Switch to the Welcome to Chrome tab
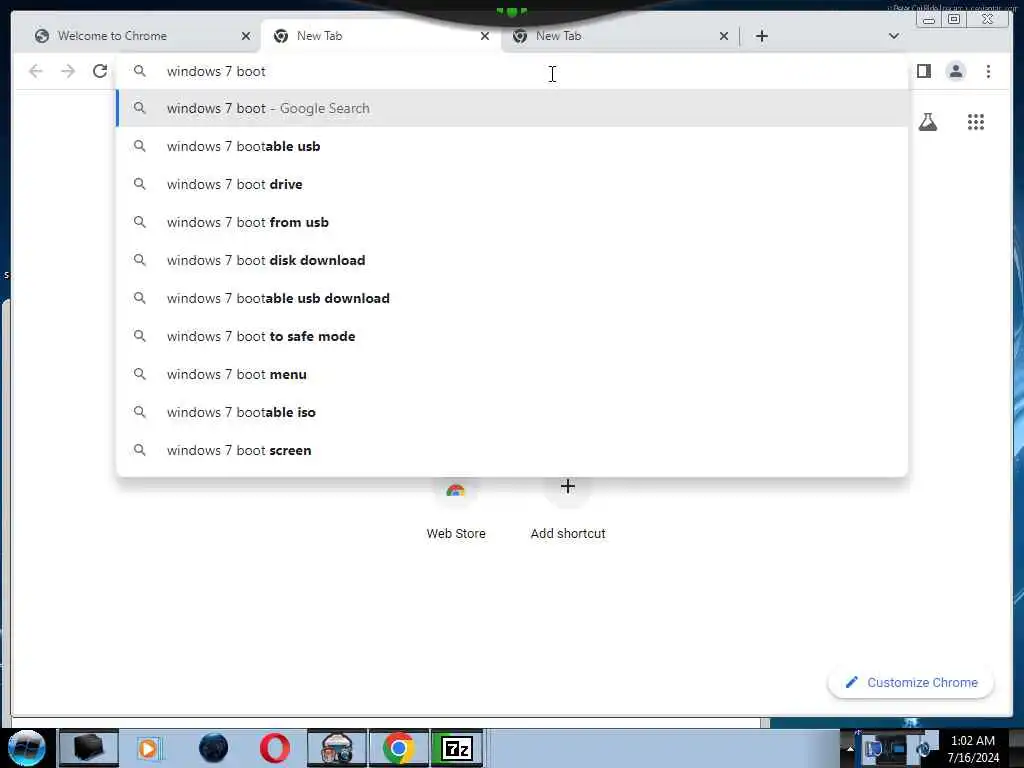 [x=137, y=36]
